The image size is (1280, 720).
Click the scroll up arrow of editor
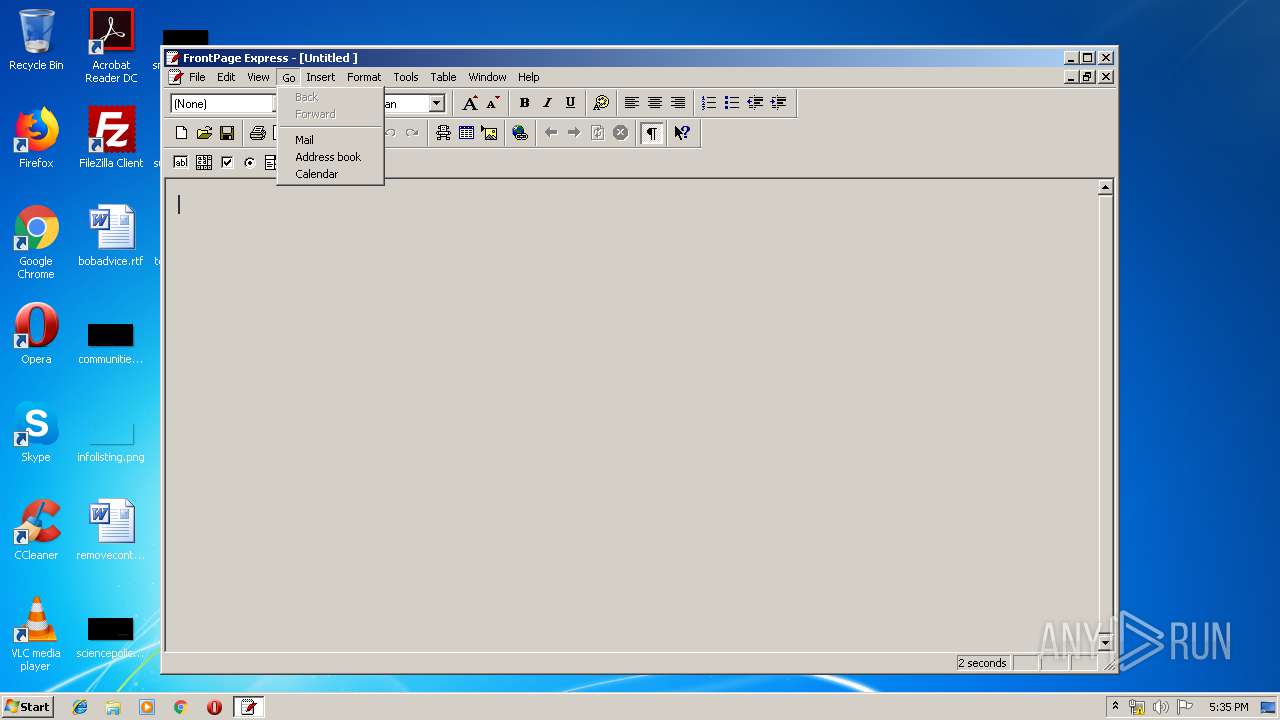click(x=1105, y=188)
